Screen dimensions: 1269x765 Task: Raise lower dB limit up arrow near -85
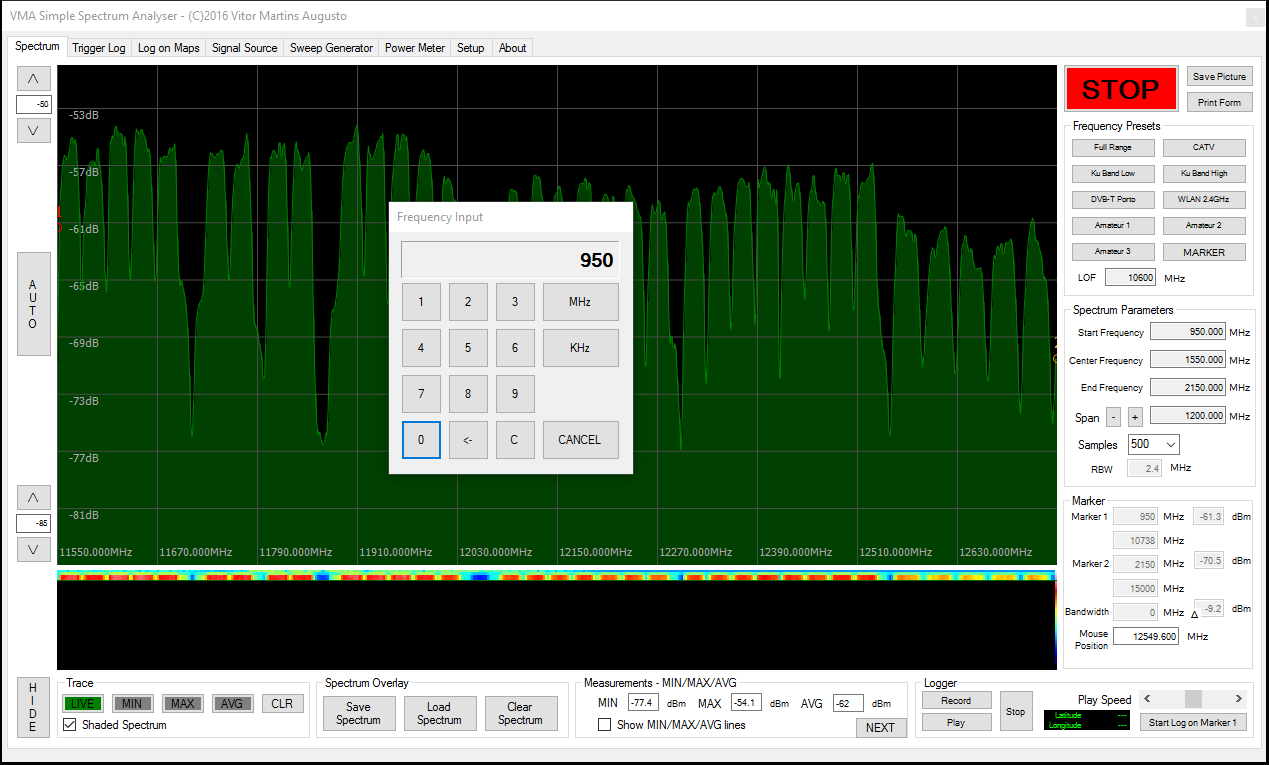pyautogui.click(x=34, y=498)
